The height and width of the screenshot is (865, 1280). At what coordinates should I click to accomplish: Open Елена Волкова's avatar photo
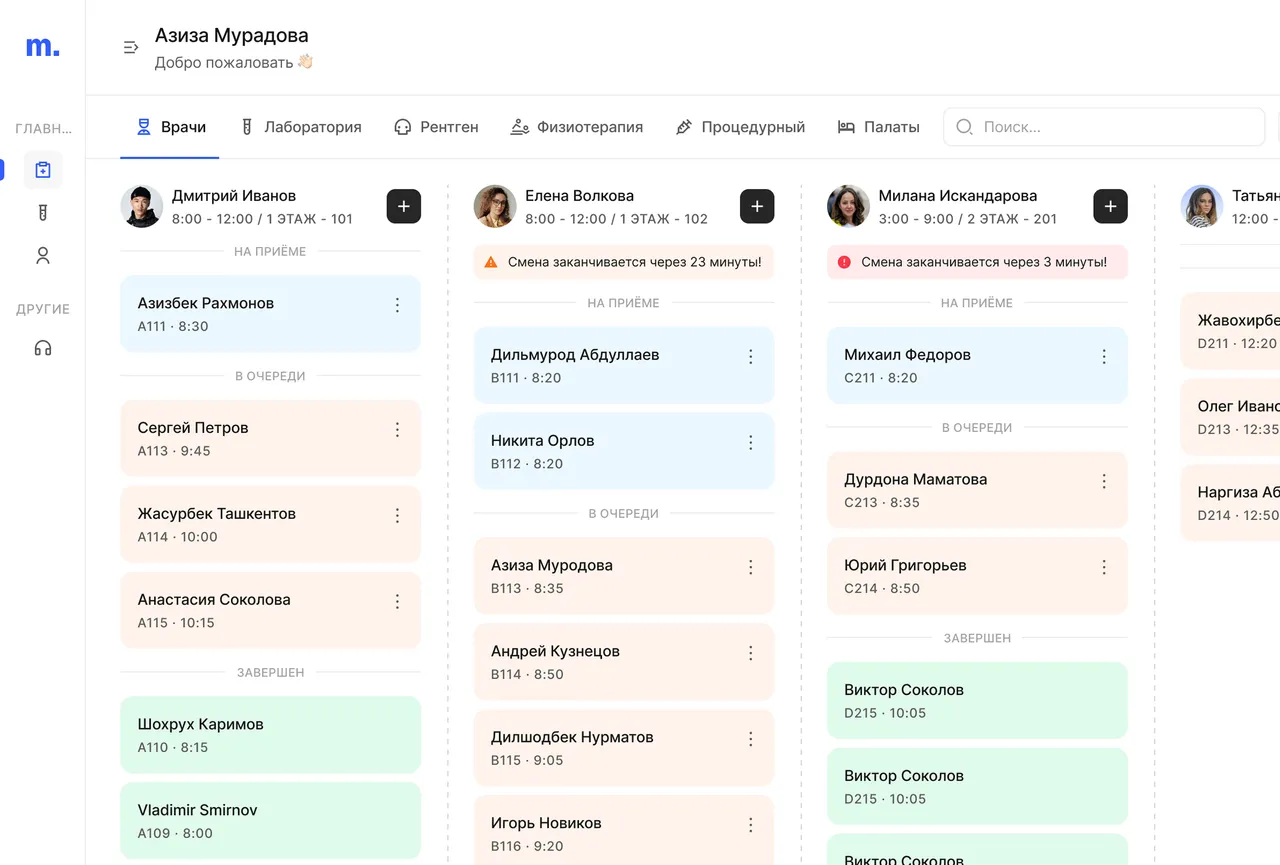pyautogui.click(x=495, y=206)
